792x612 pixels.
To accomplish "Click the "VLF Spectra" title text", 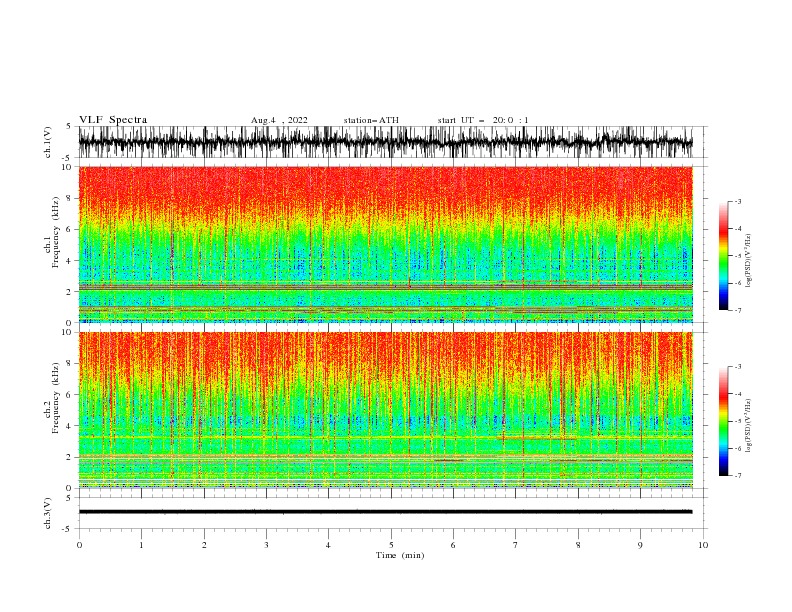I will point(113,120).
